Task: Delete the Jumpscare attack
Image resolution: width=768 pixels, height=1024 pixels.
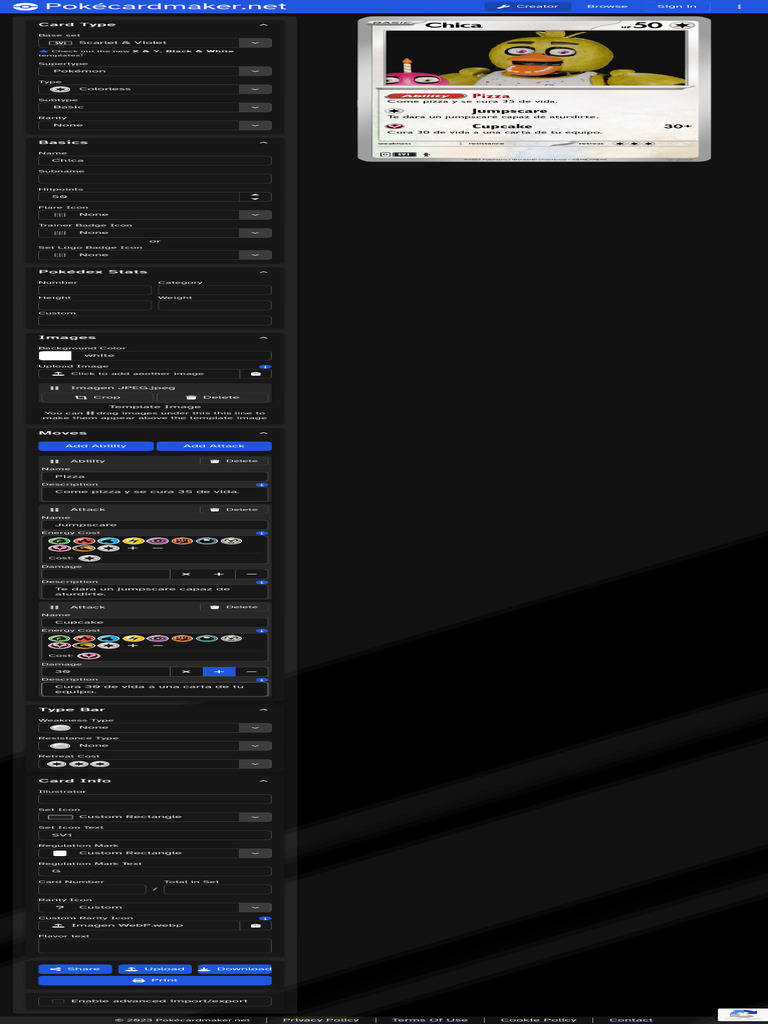Action: [234, 510]
